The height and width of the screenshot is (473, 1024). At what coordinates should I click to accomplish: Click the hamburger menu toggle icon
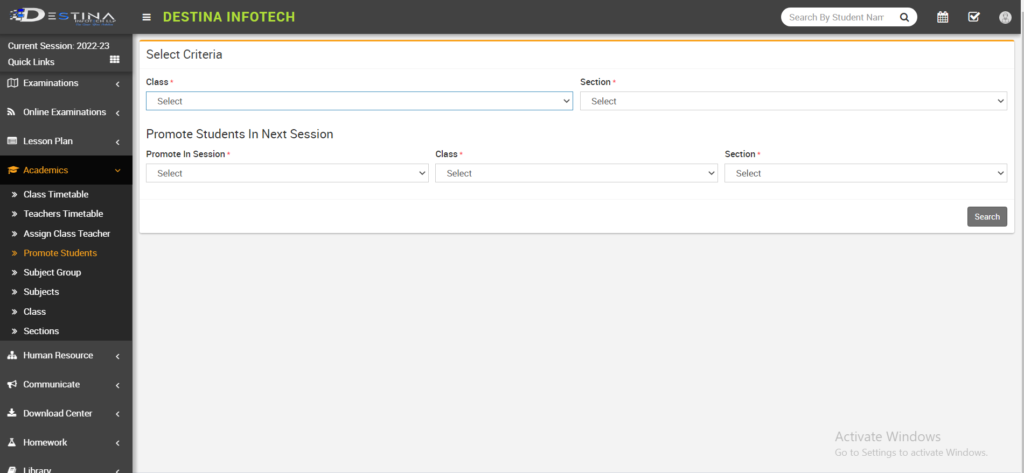[147, 17]
